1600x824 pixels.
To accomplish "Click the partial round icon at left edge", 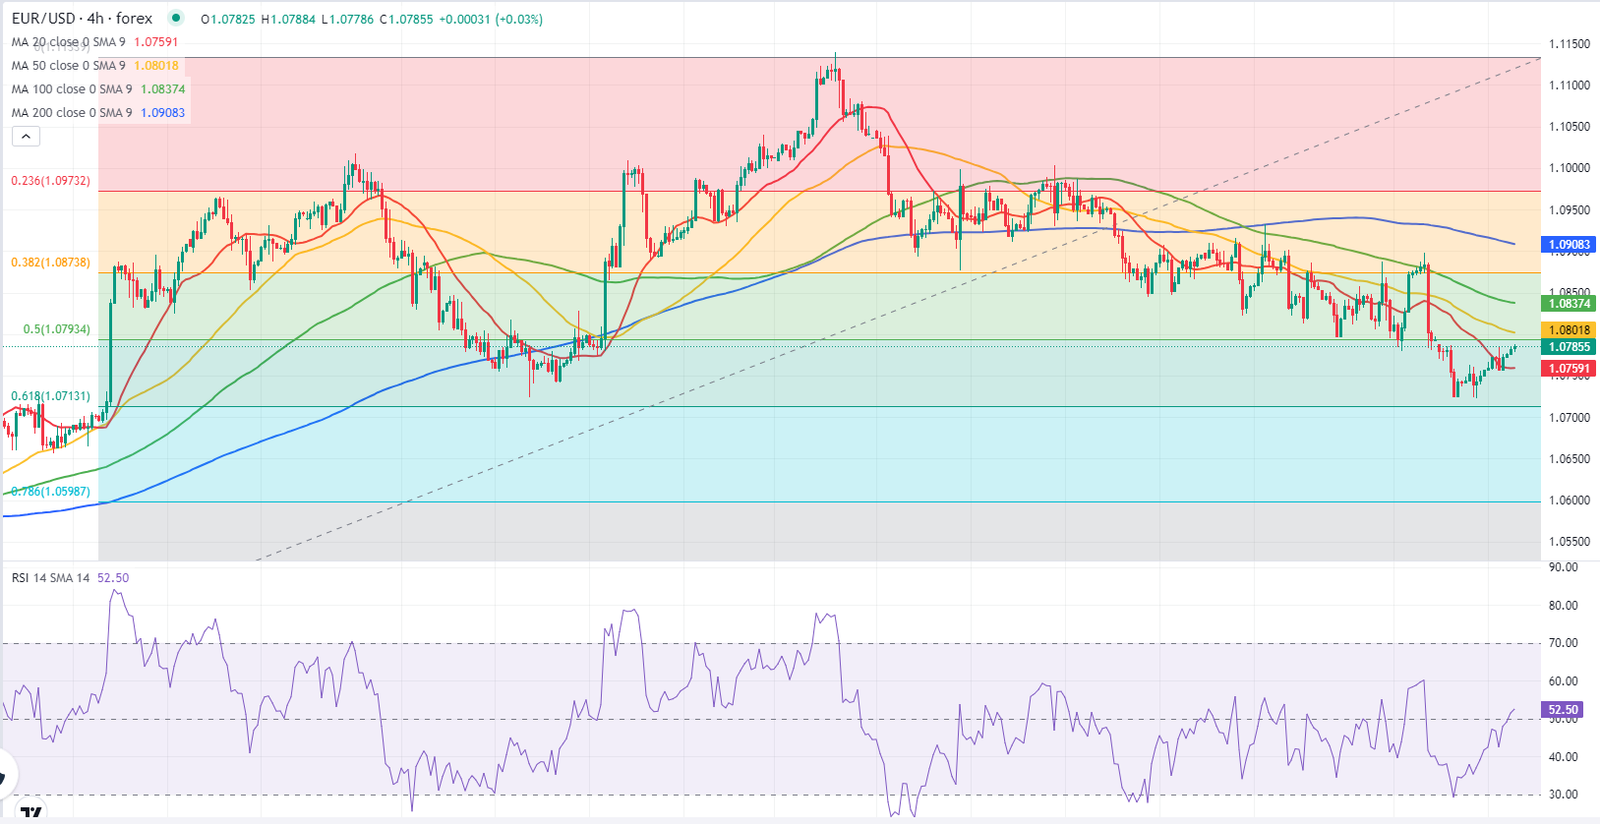I will click(x=6, y=775).
